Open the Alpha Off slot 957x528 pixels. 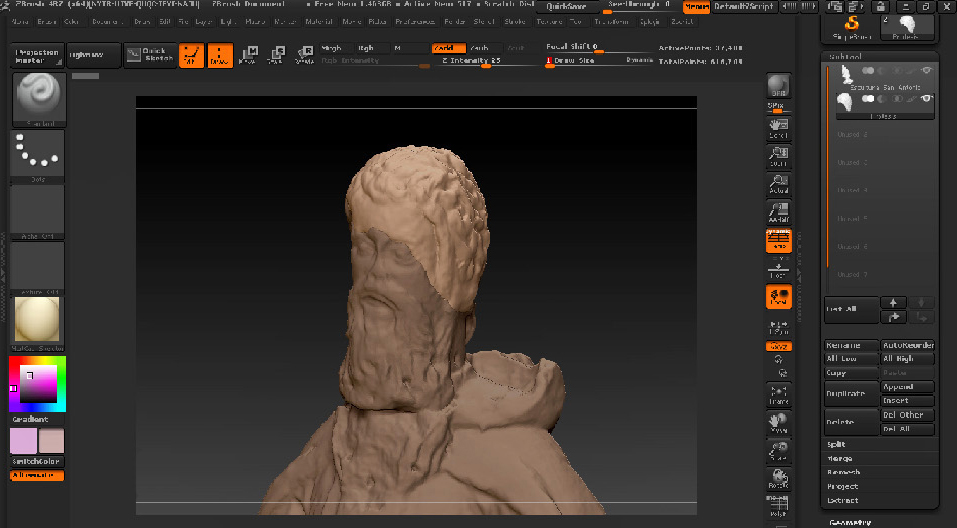tap(38, 212)
